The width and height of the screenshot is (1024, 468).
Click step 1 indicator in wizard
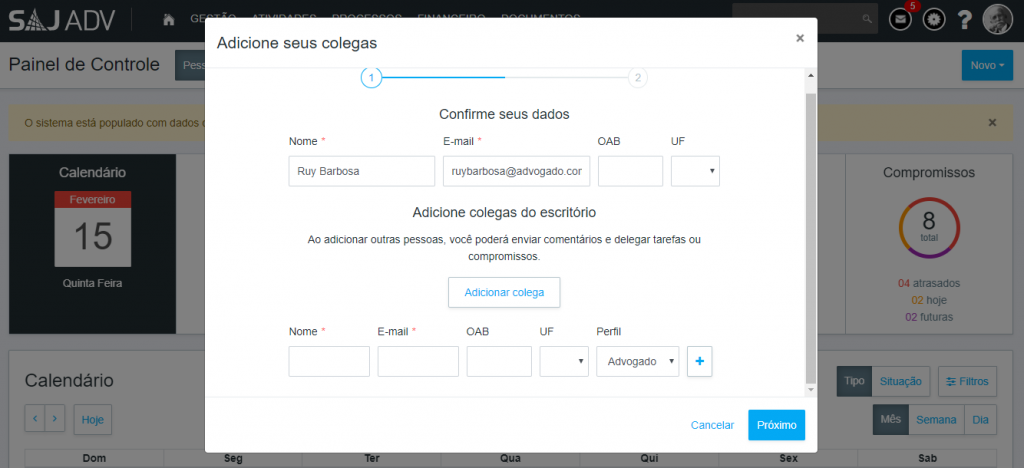(x=371, y=78)
